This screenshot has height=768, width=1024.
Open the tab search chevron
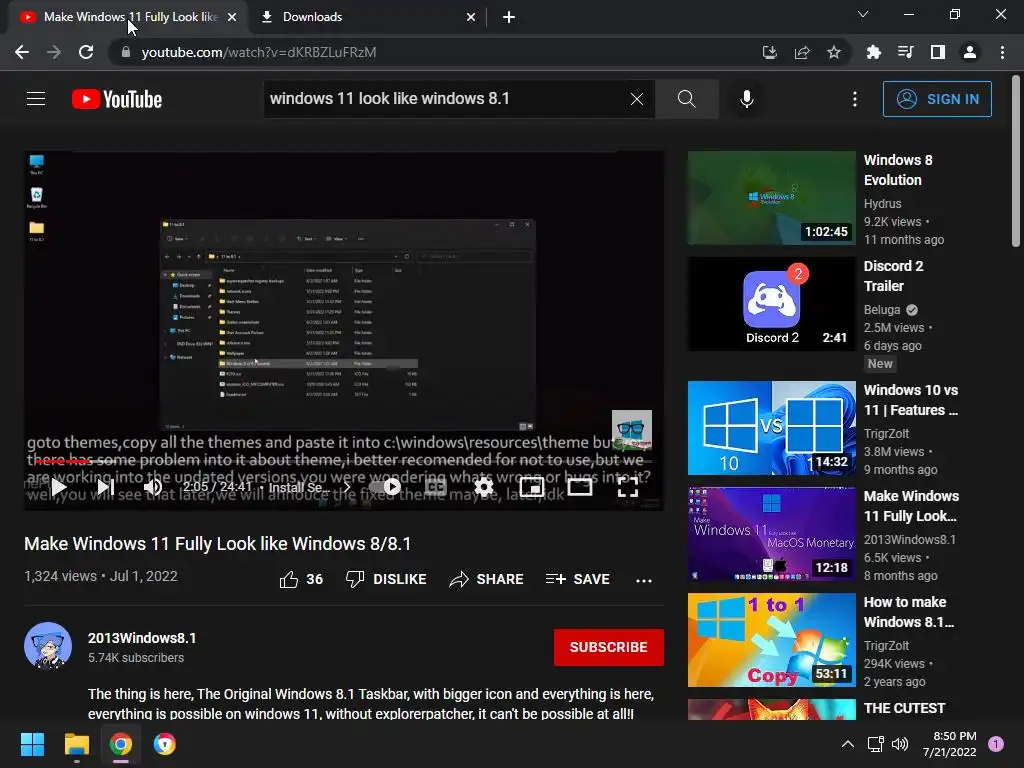(x=863, y=14)
